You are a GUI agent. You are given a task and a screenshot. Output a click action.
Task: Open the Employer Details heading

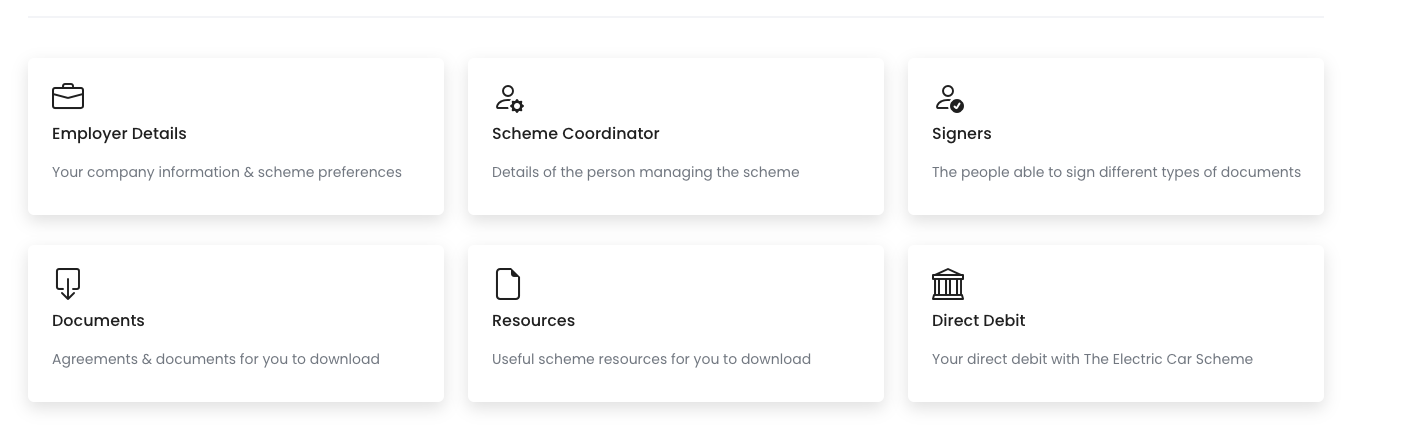[119, 134]
